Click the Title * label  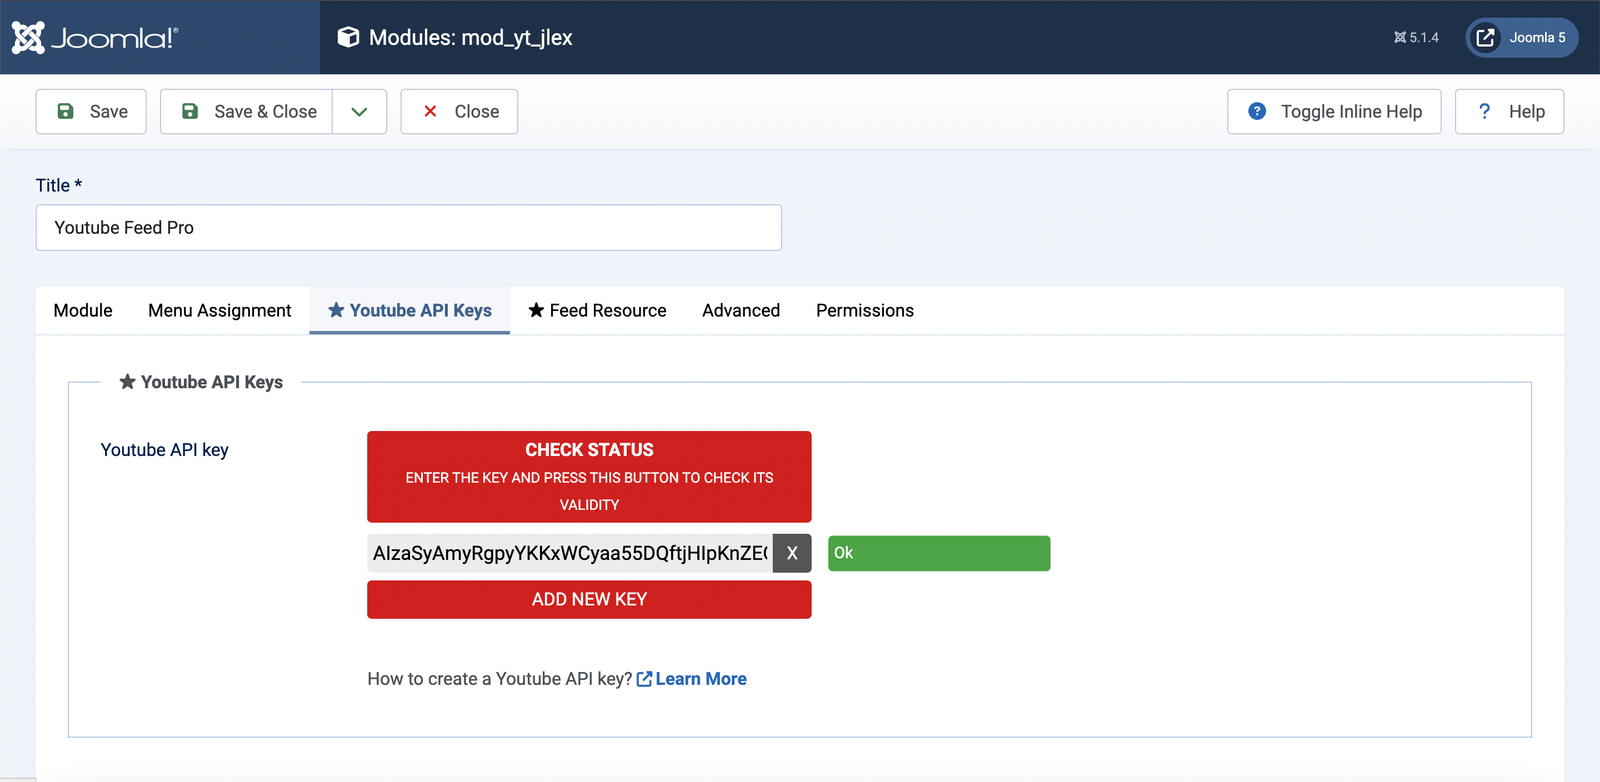coord(59,185)
